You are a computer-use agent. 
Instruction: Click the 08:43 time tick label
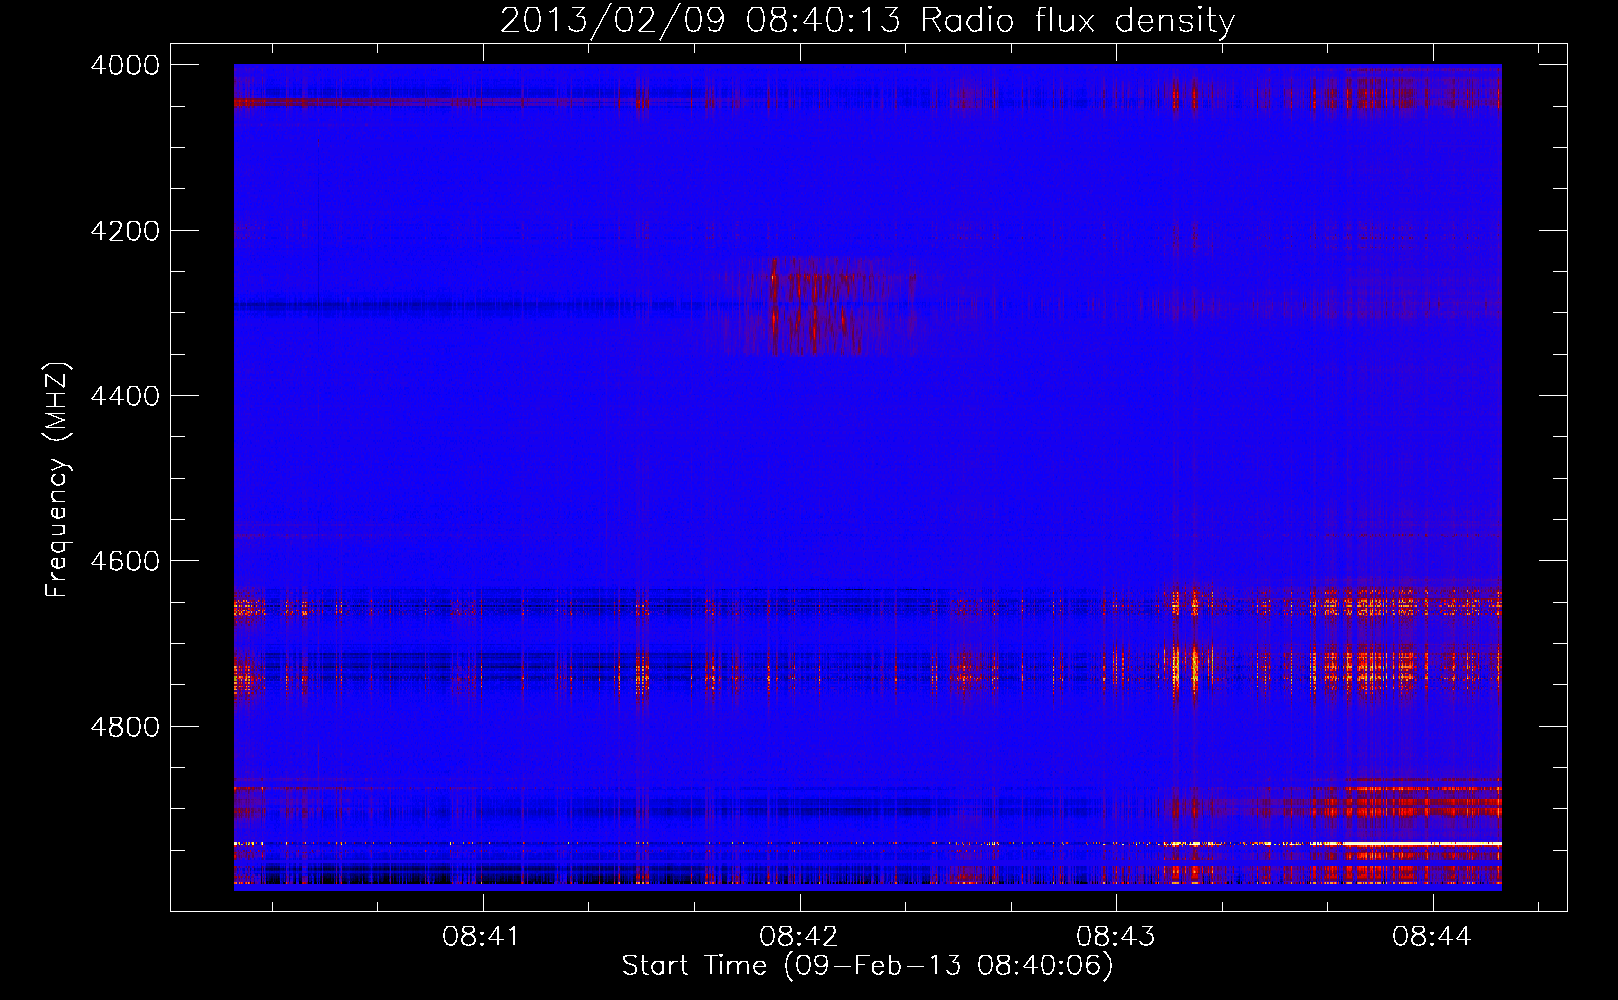pos(1115,937)
